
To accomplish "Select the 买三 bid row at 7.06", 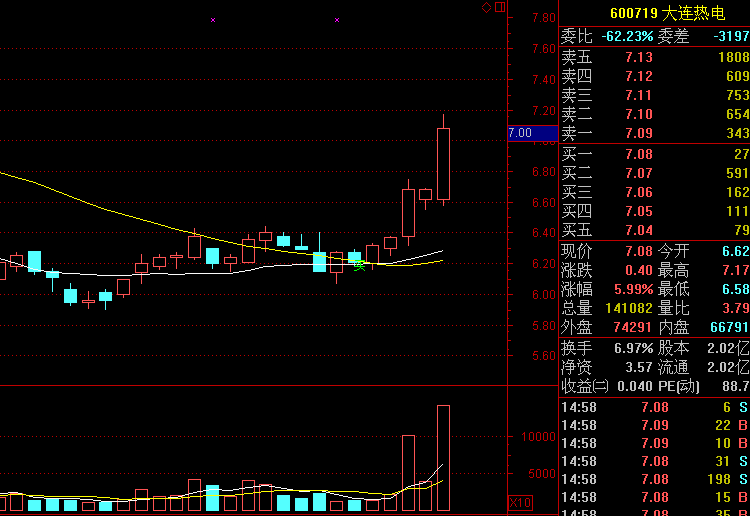I will pyautogui.click(x=654, y=192).
